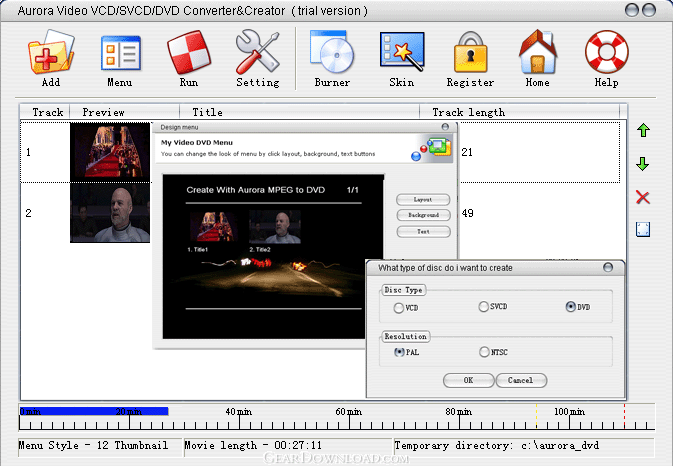The width and height of the screenshot is (673, 466).
Task: Open the Setting tools icon
Action: 258,51
